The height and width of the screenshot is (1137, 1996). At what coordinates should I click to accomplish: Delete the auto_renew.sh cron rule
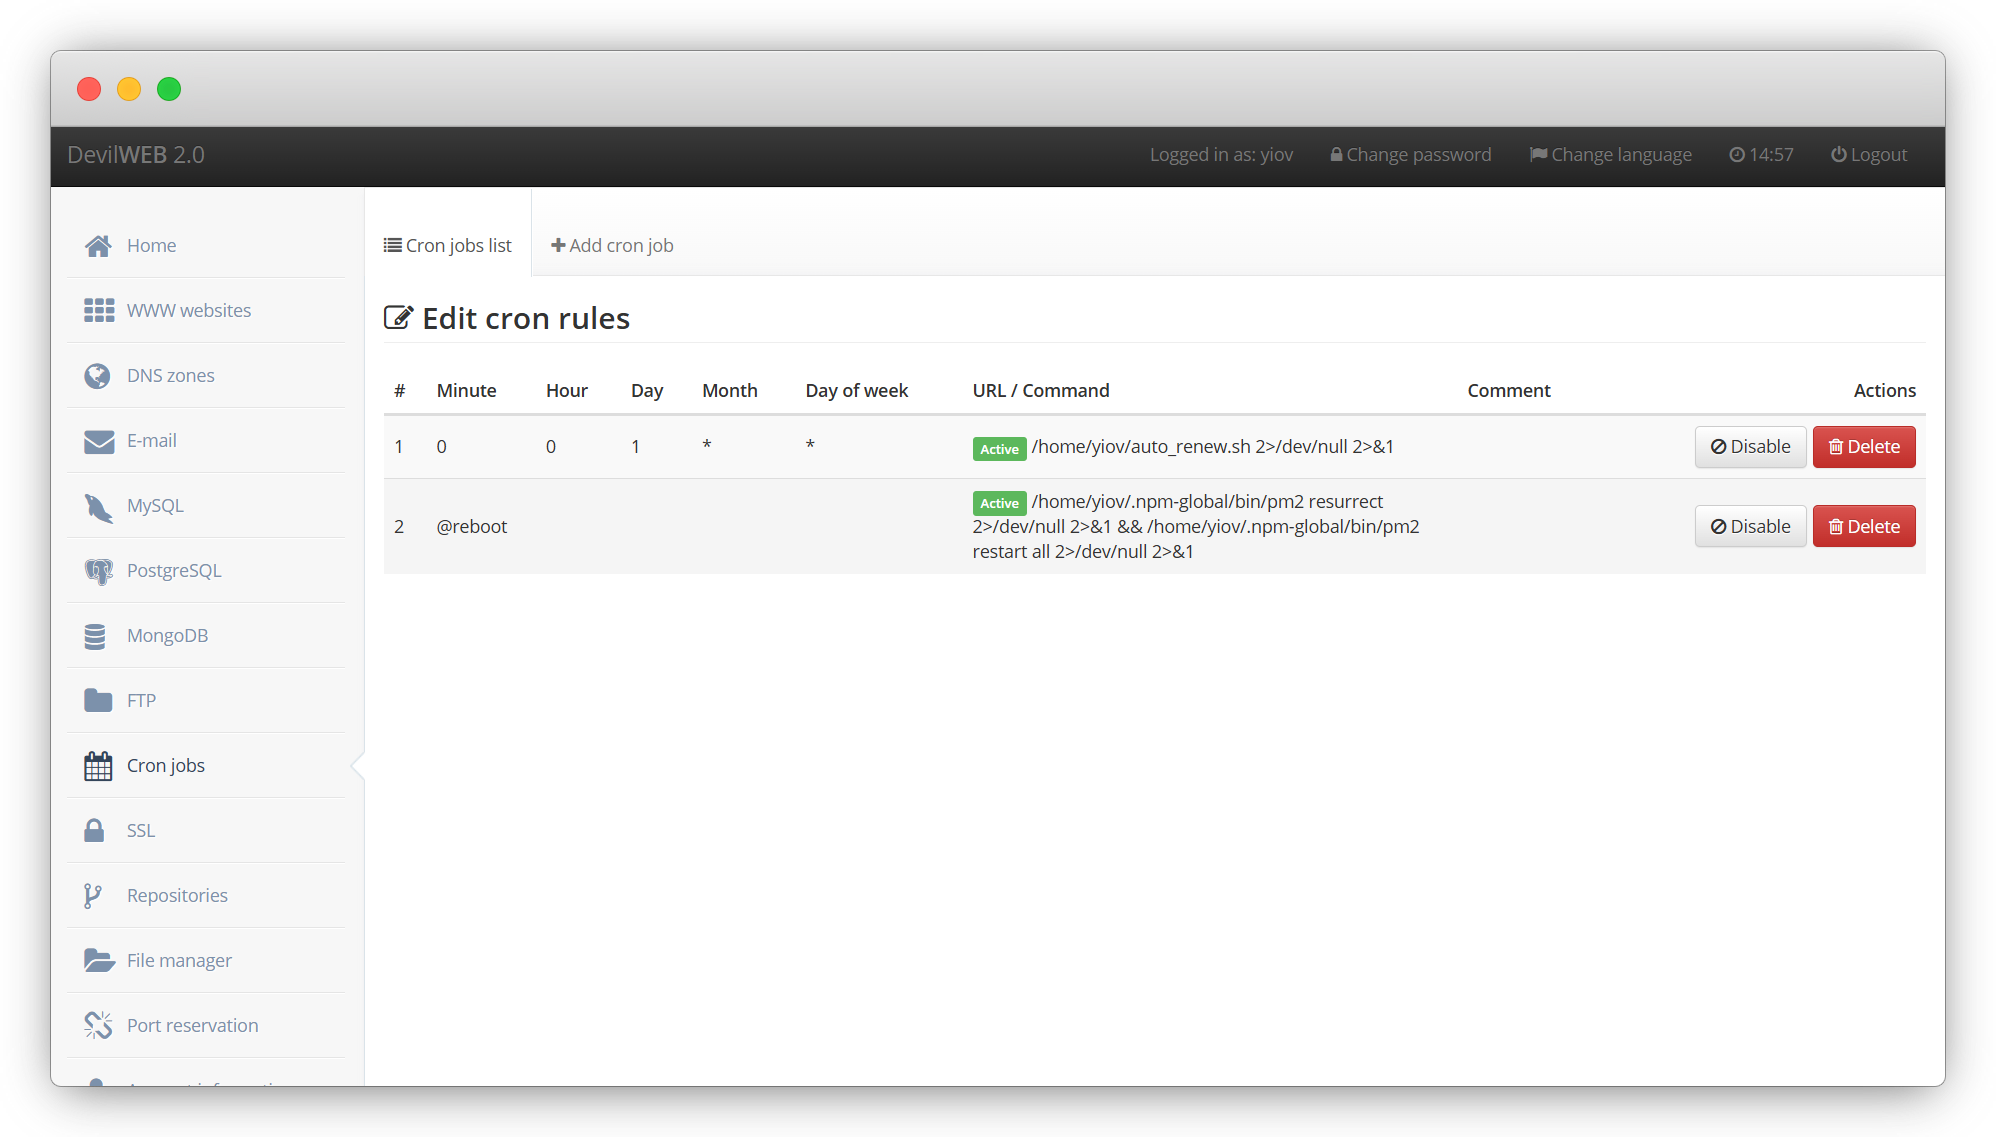1864,447
